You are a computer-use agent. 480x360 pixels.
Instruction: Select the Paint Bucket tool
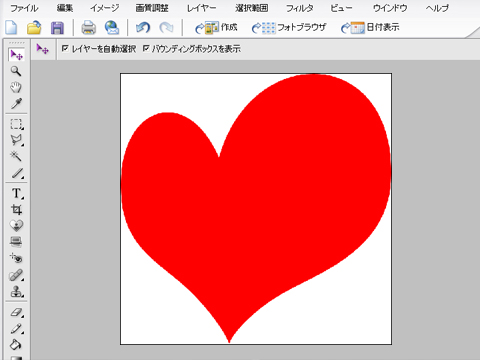pos(16,344)
